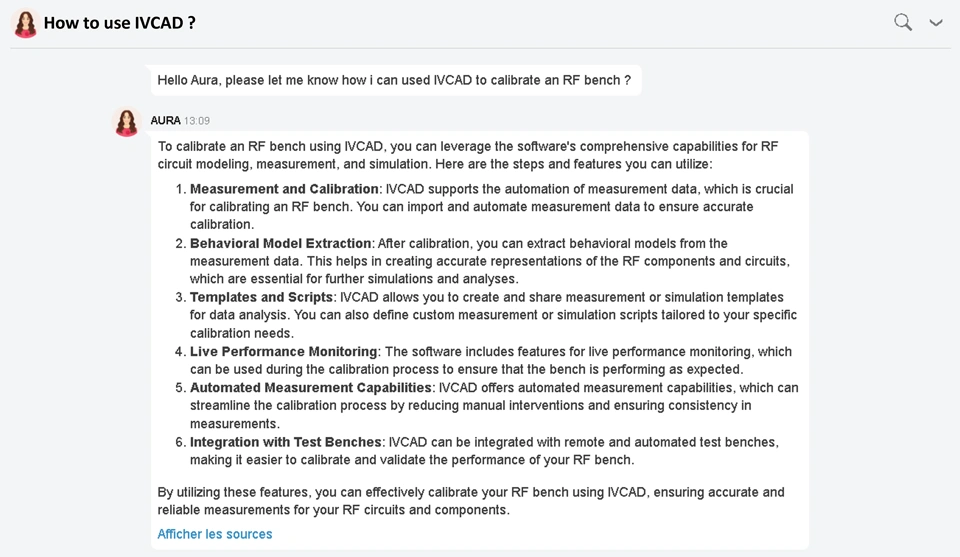
Task: Click the "Behavioral Model Extraction" heading
Action: [281, 243]
